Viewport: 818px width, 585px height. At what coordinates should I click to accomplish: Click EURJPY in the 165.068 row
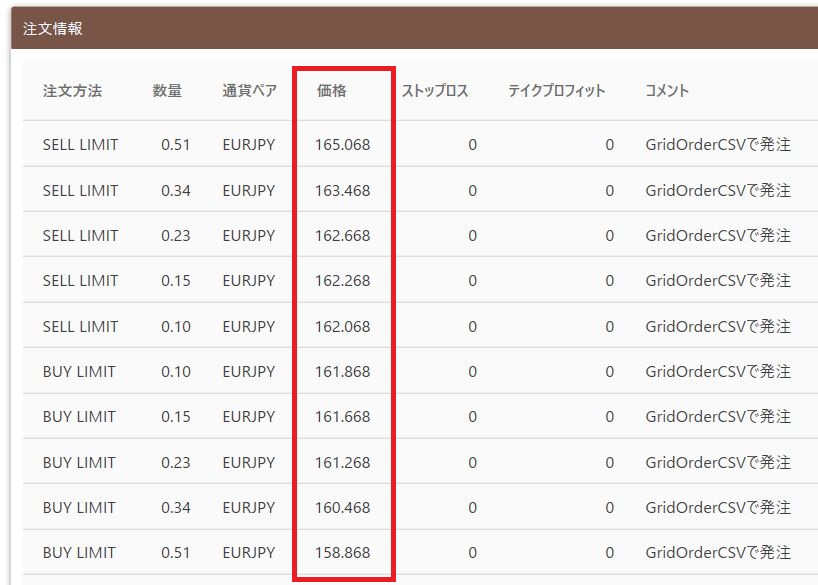coord(248,145)
